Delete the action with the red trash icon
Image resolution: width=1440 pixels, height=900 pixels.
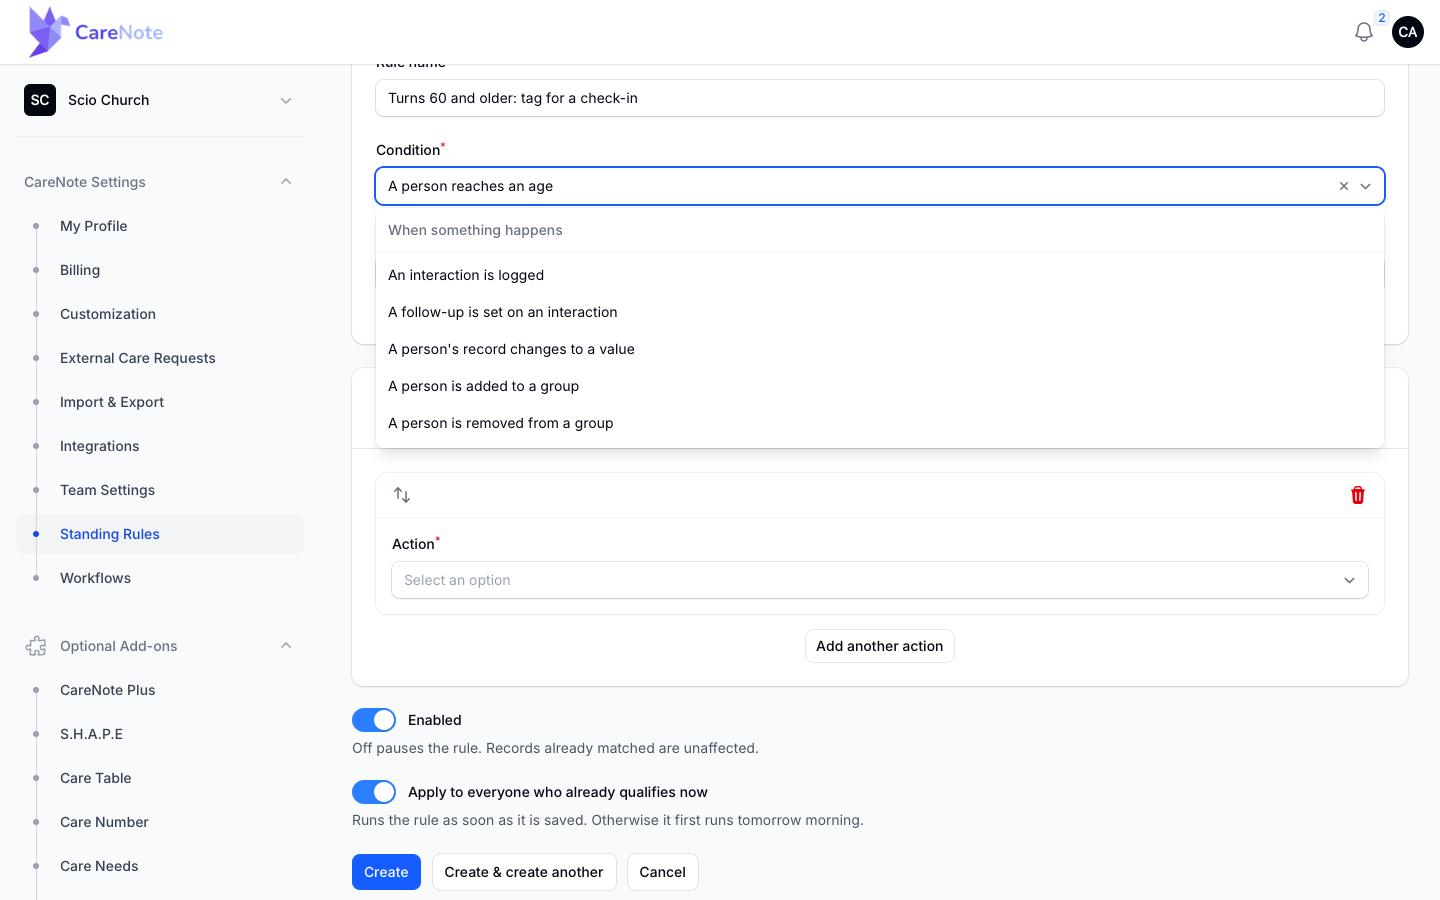1357,495
